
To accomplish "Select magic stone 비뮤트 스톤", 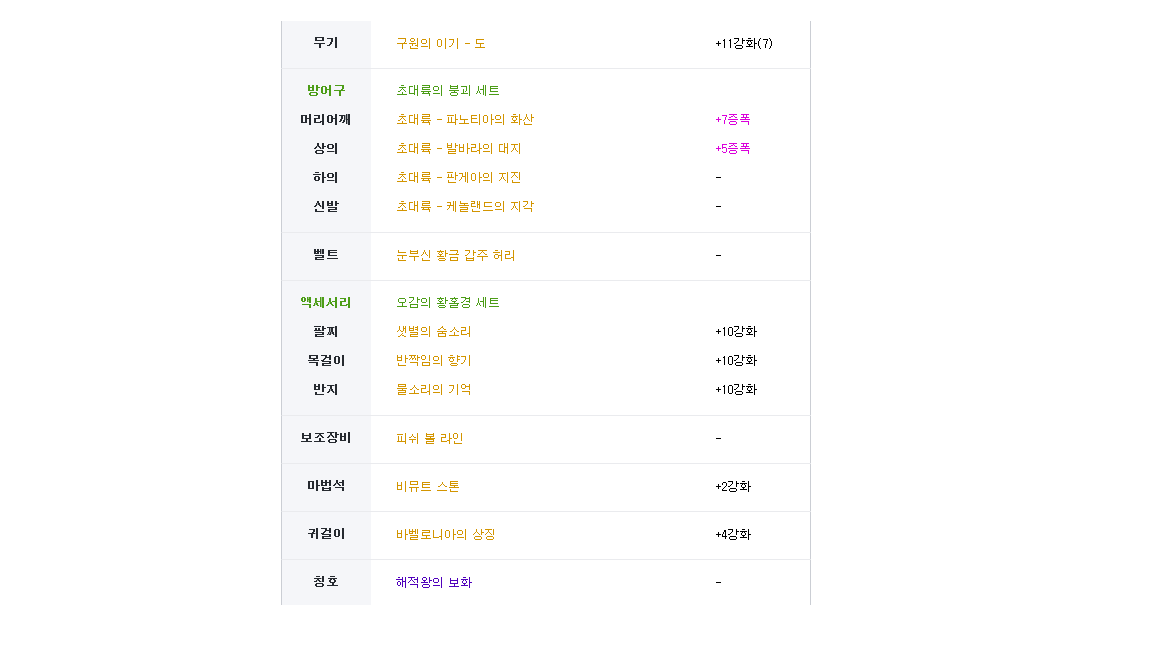I will click(428, 486).
